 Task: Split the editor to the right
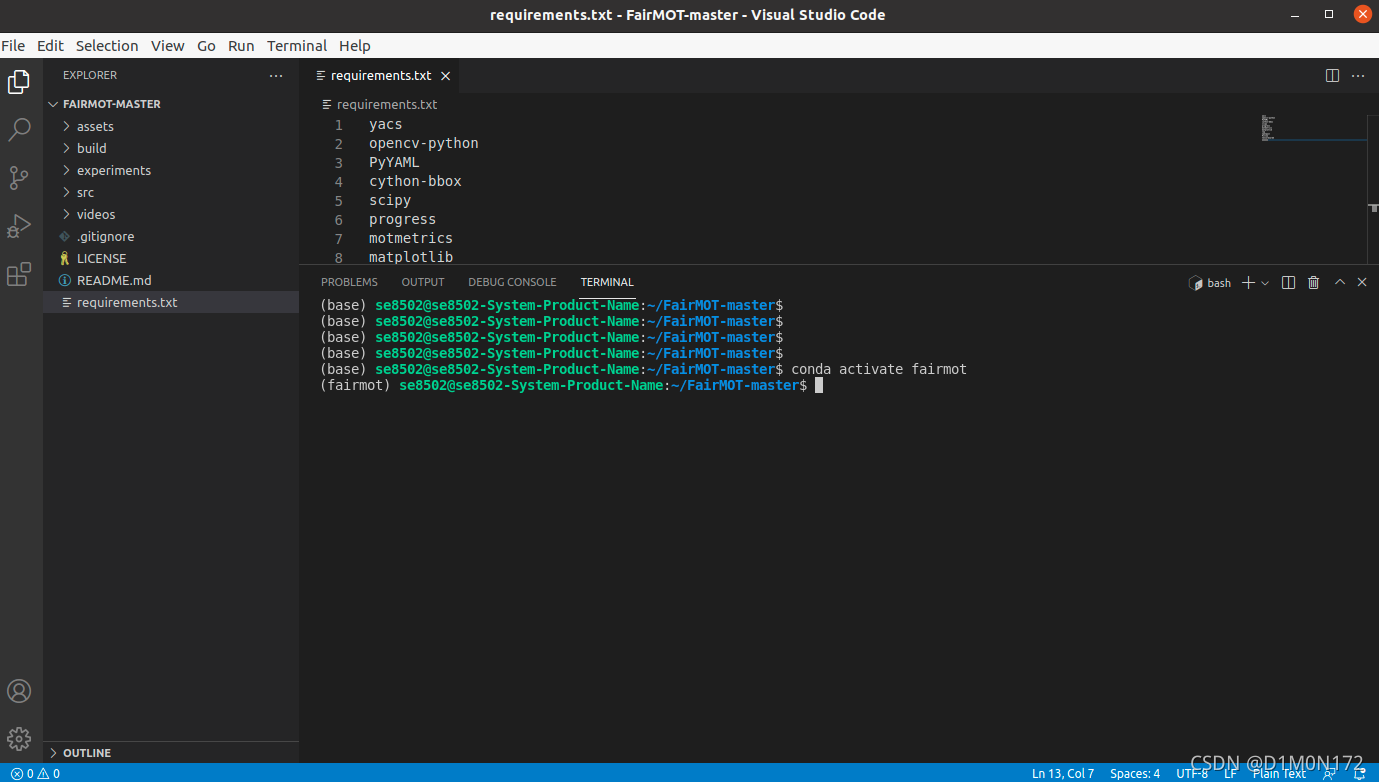coord(1332,76)
